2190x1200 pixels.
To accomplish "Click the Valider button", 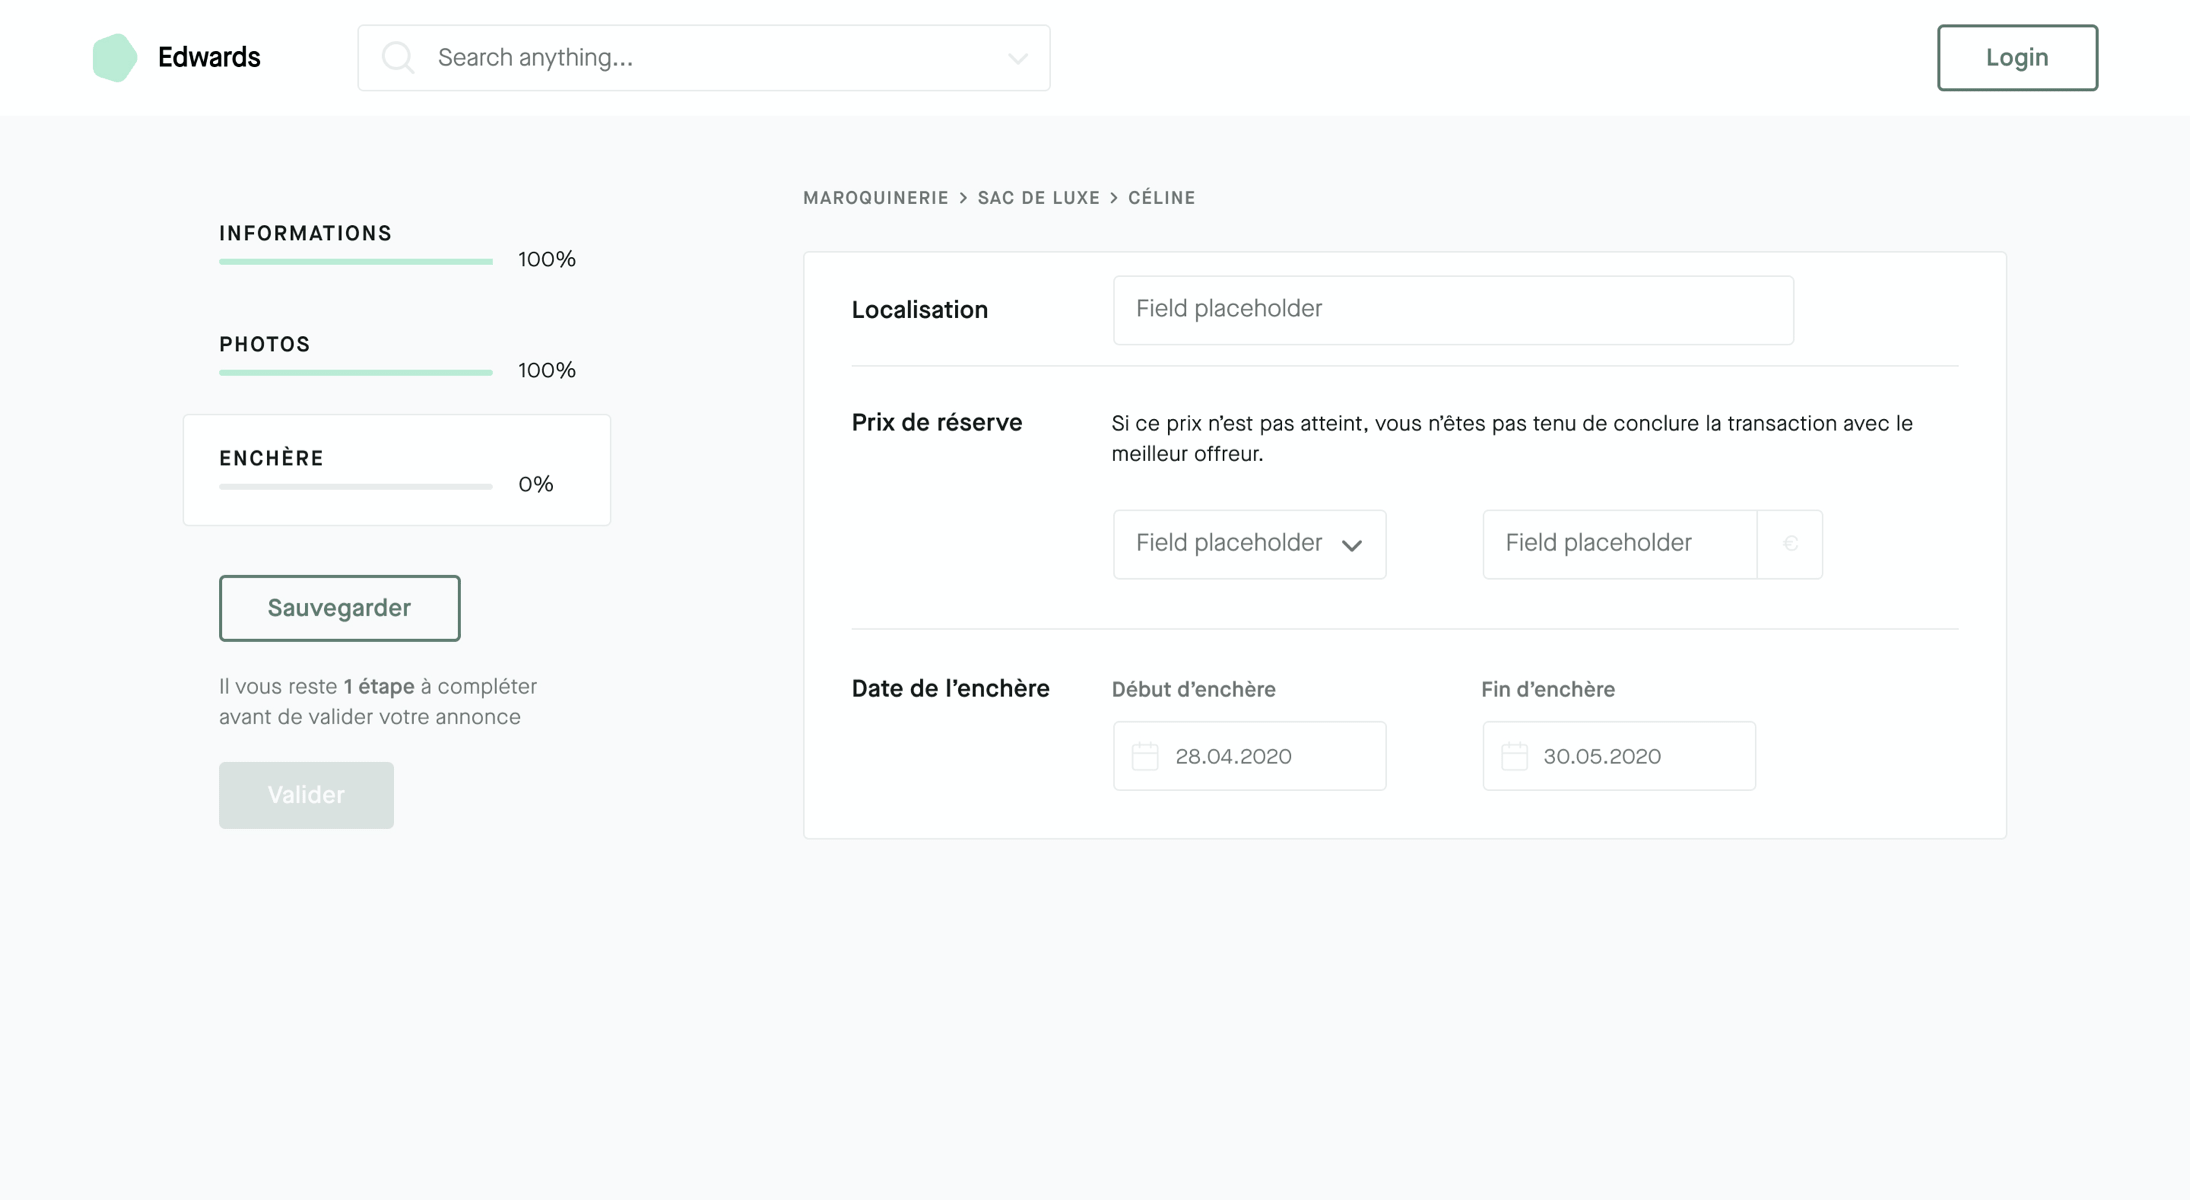I will click(306, 795).
